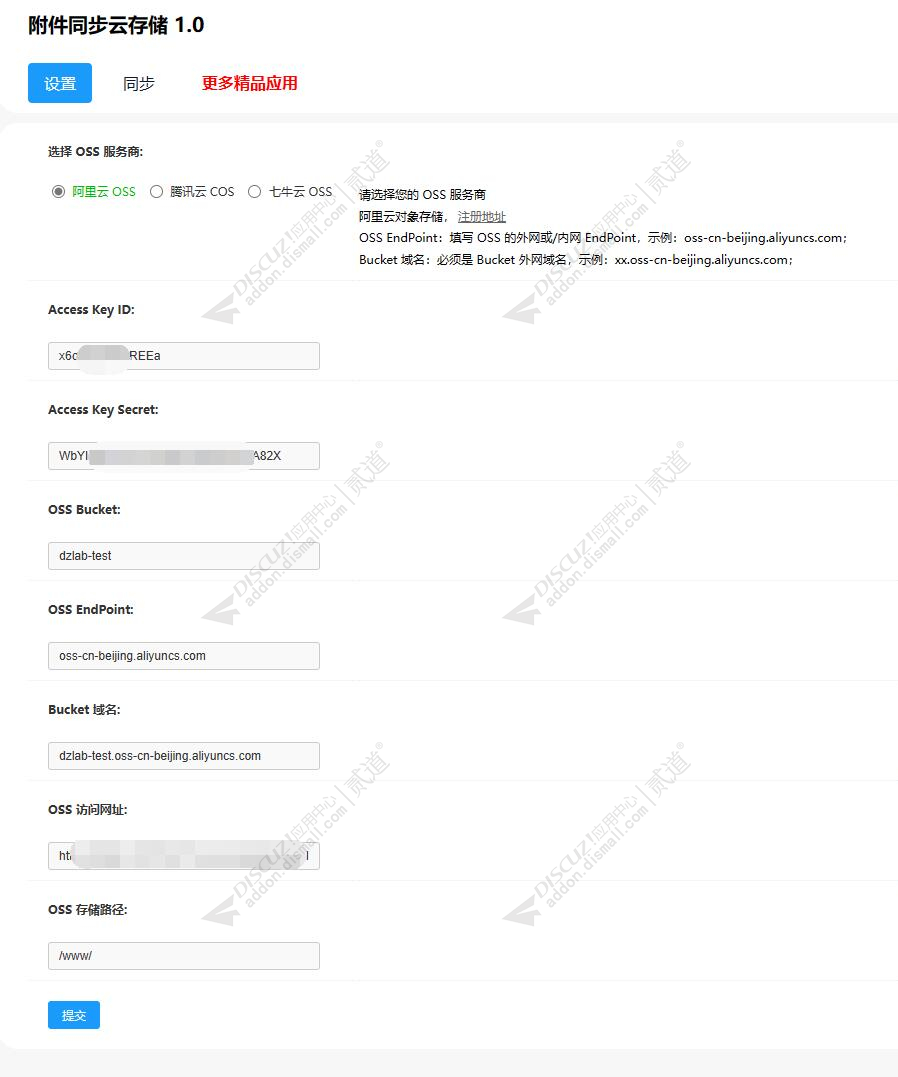Click the xx.oss-cn-beijing.aliyuncs.com Bucket hint line

pyautogui.click(x=576, y=260)
